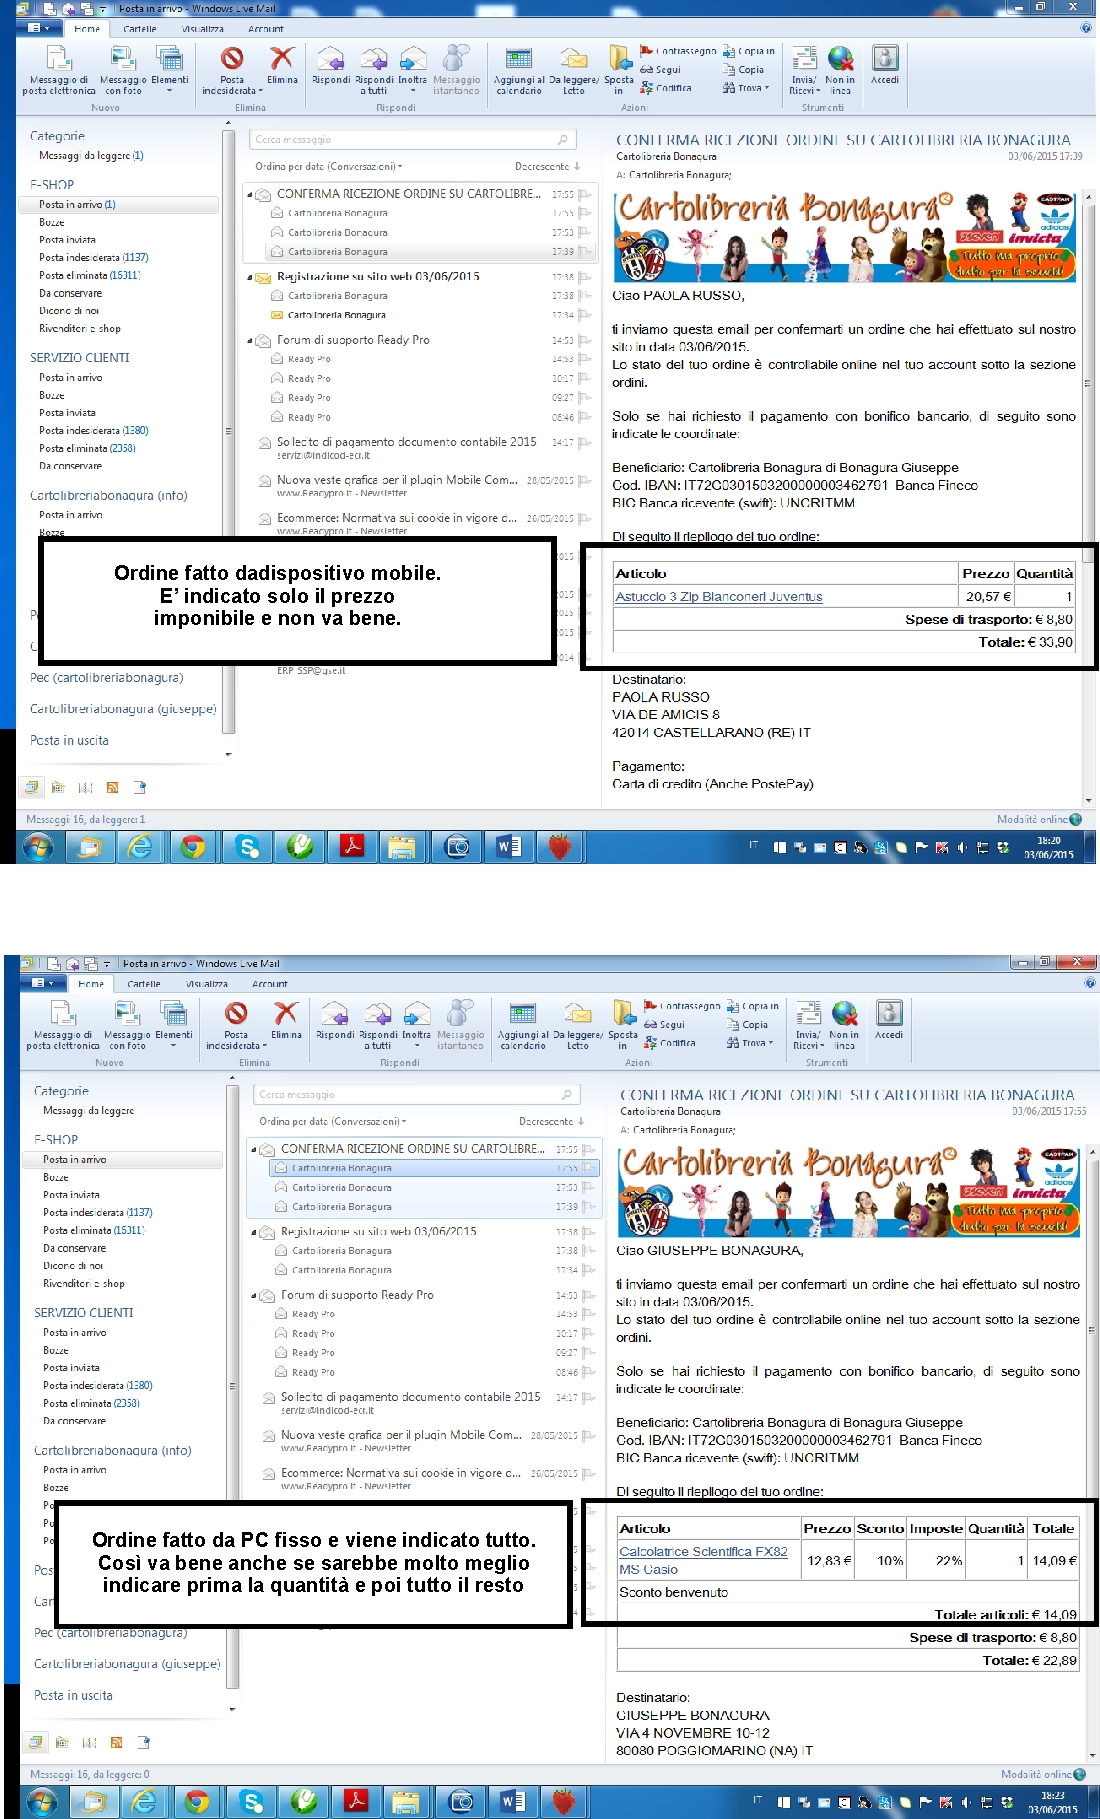
Task: Click 'Messaggio con foto' icon in upper window
Action: click(x=121, y=58)
